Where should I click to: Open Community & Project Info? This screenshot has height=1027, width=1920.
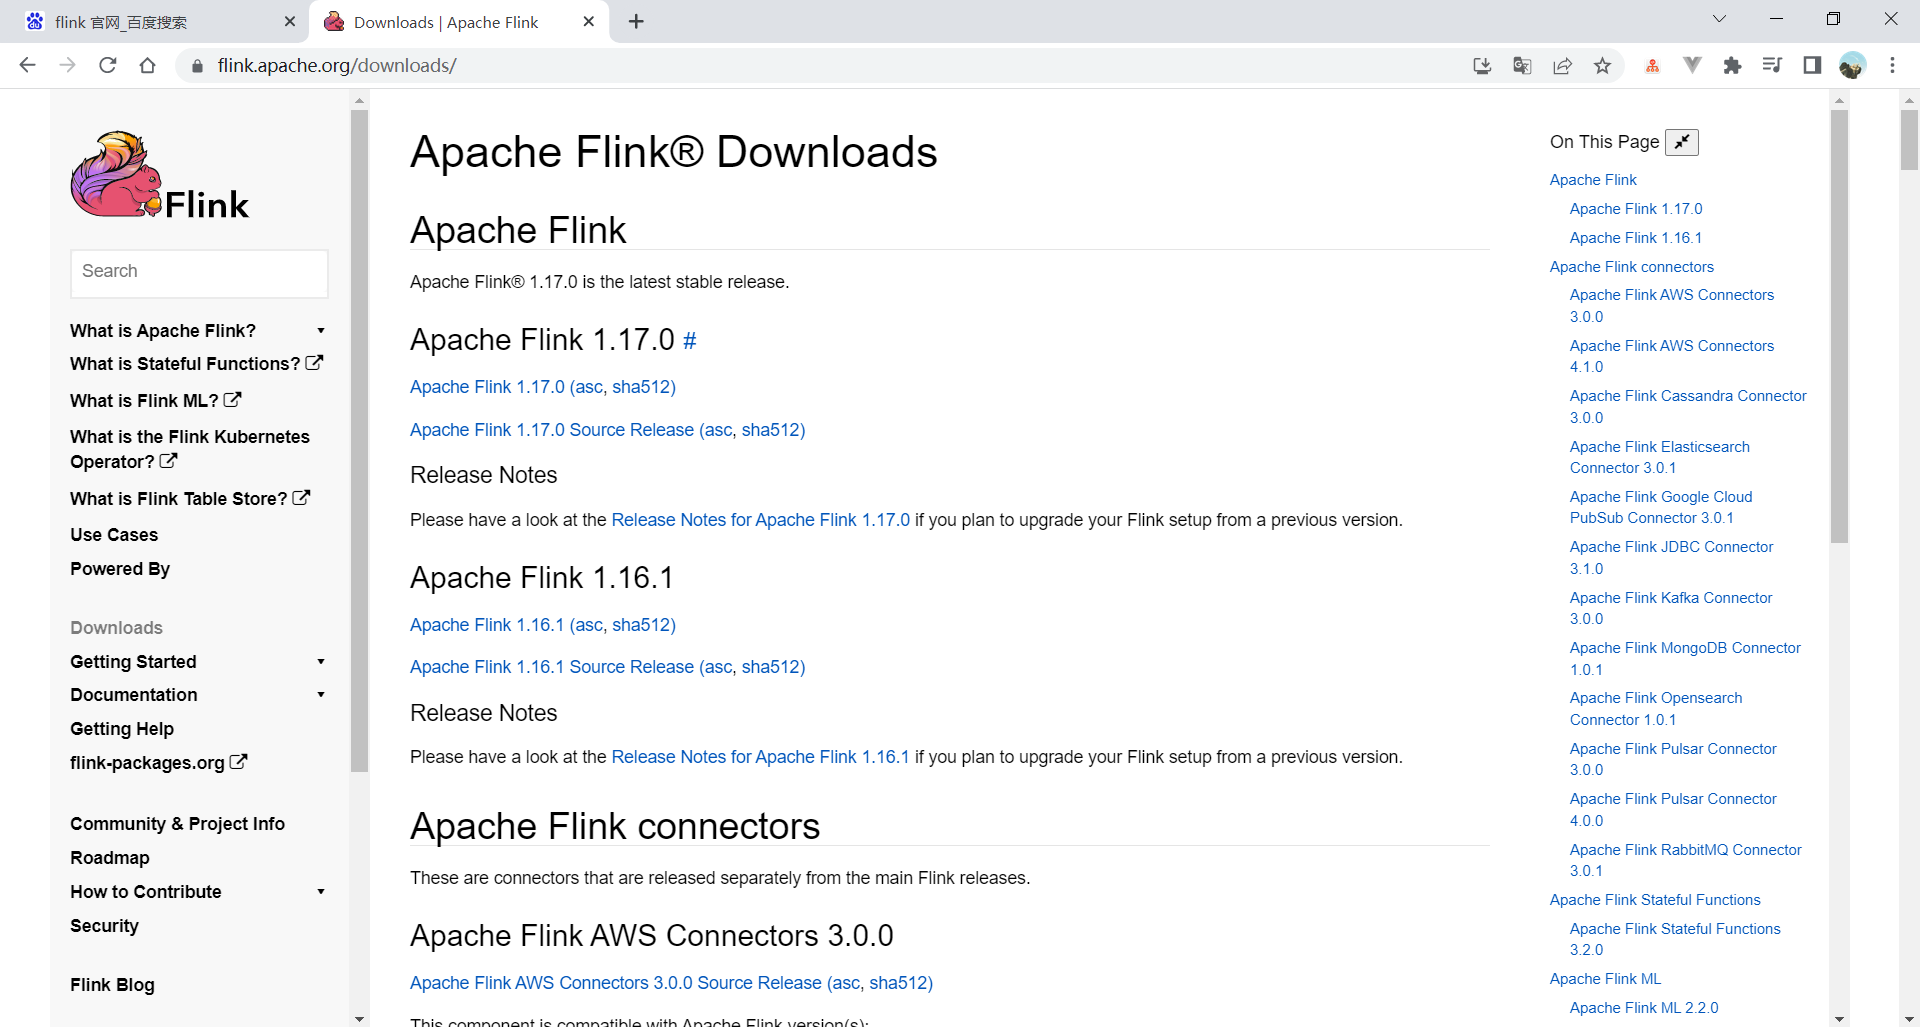[177, 824]
